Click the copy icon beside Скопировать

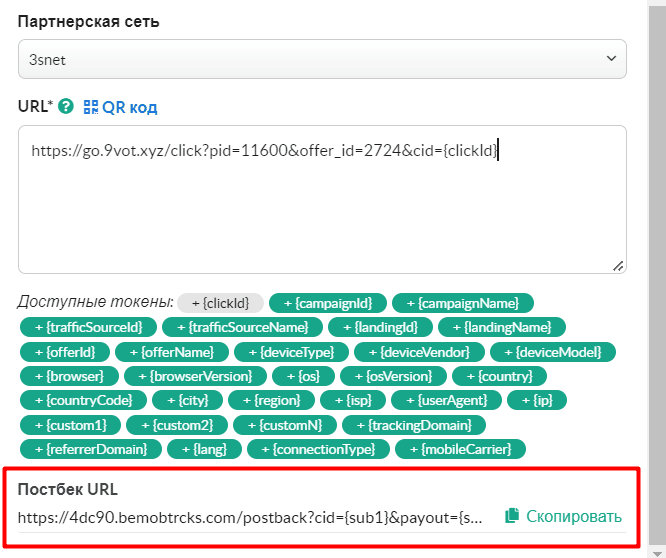pyautogui.click(x=512, y=515)
